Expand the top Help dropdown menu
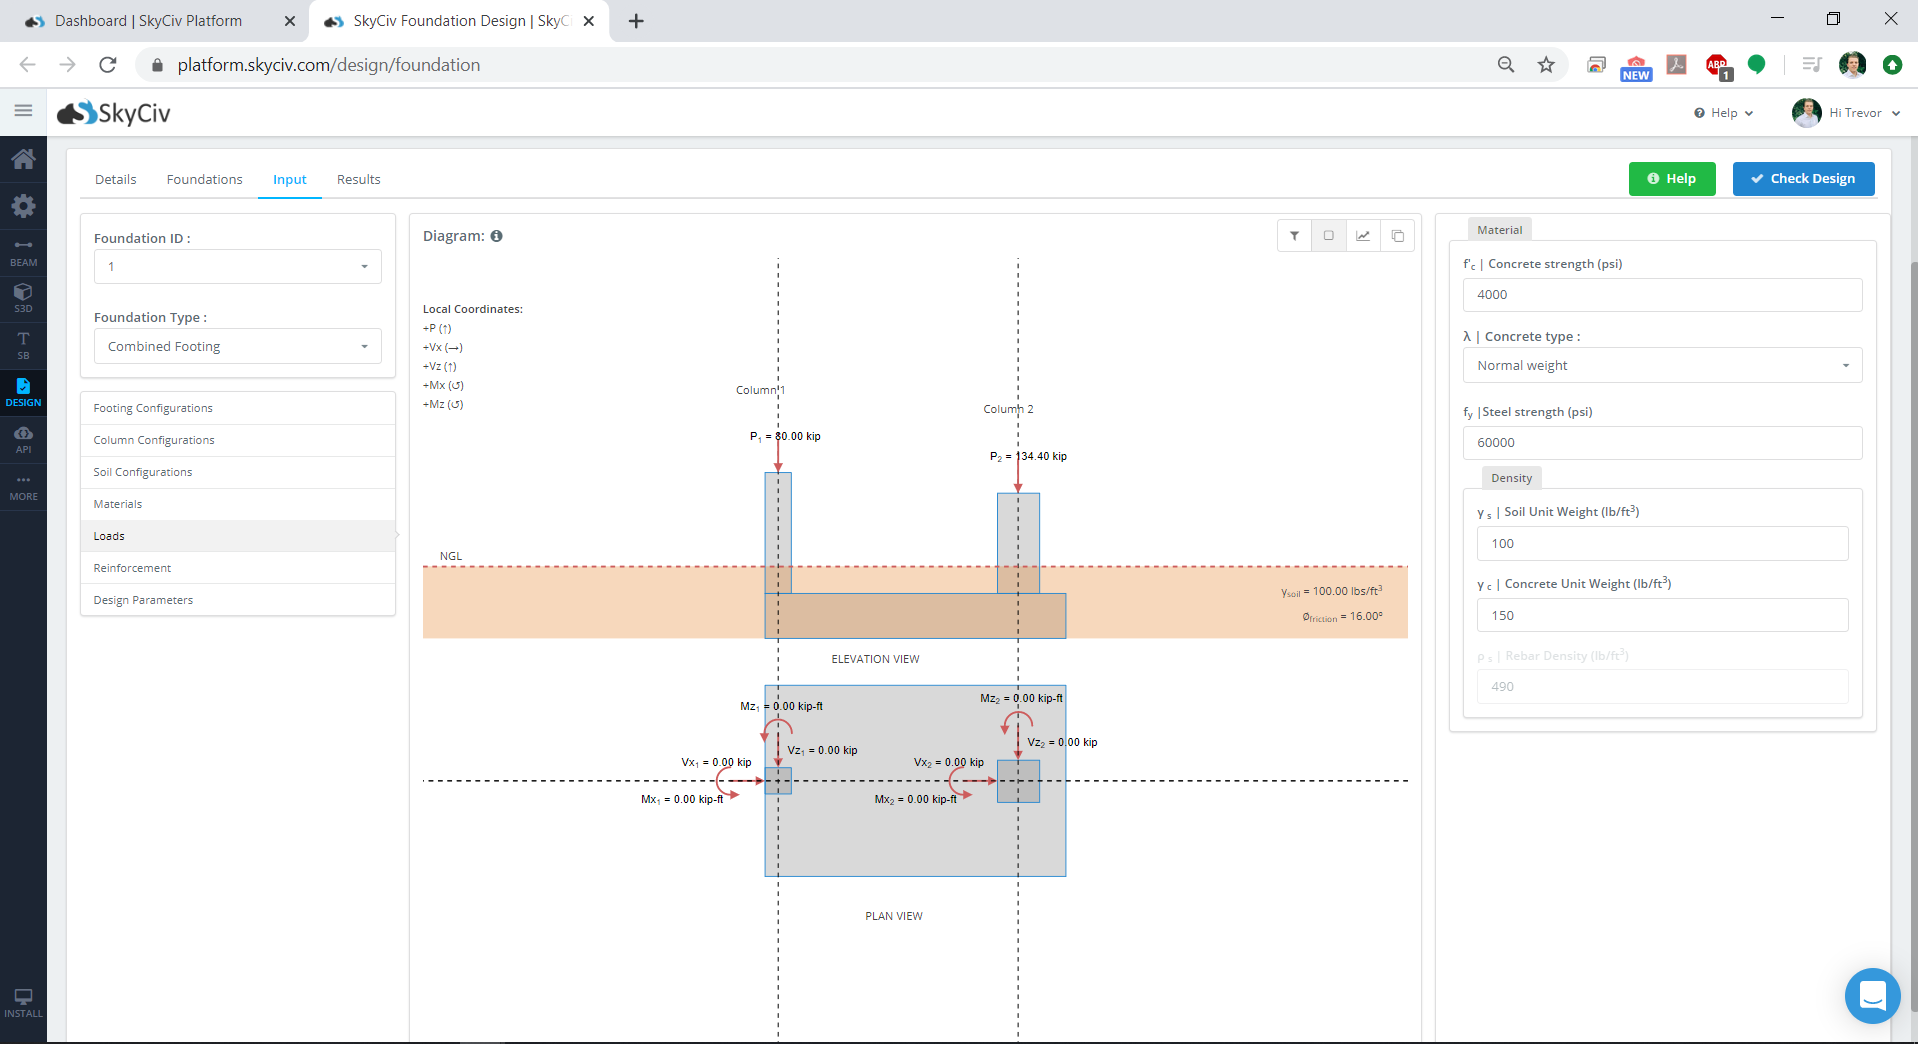Image resolution: width=1918 pixels, height=1044 pixels. point(1723,113)
